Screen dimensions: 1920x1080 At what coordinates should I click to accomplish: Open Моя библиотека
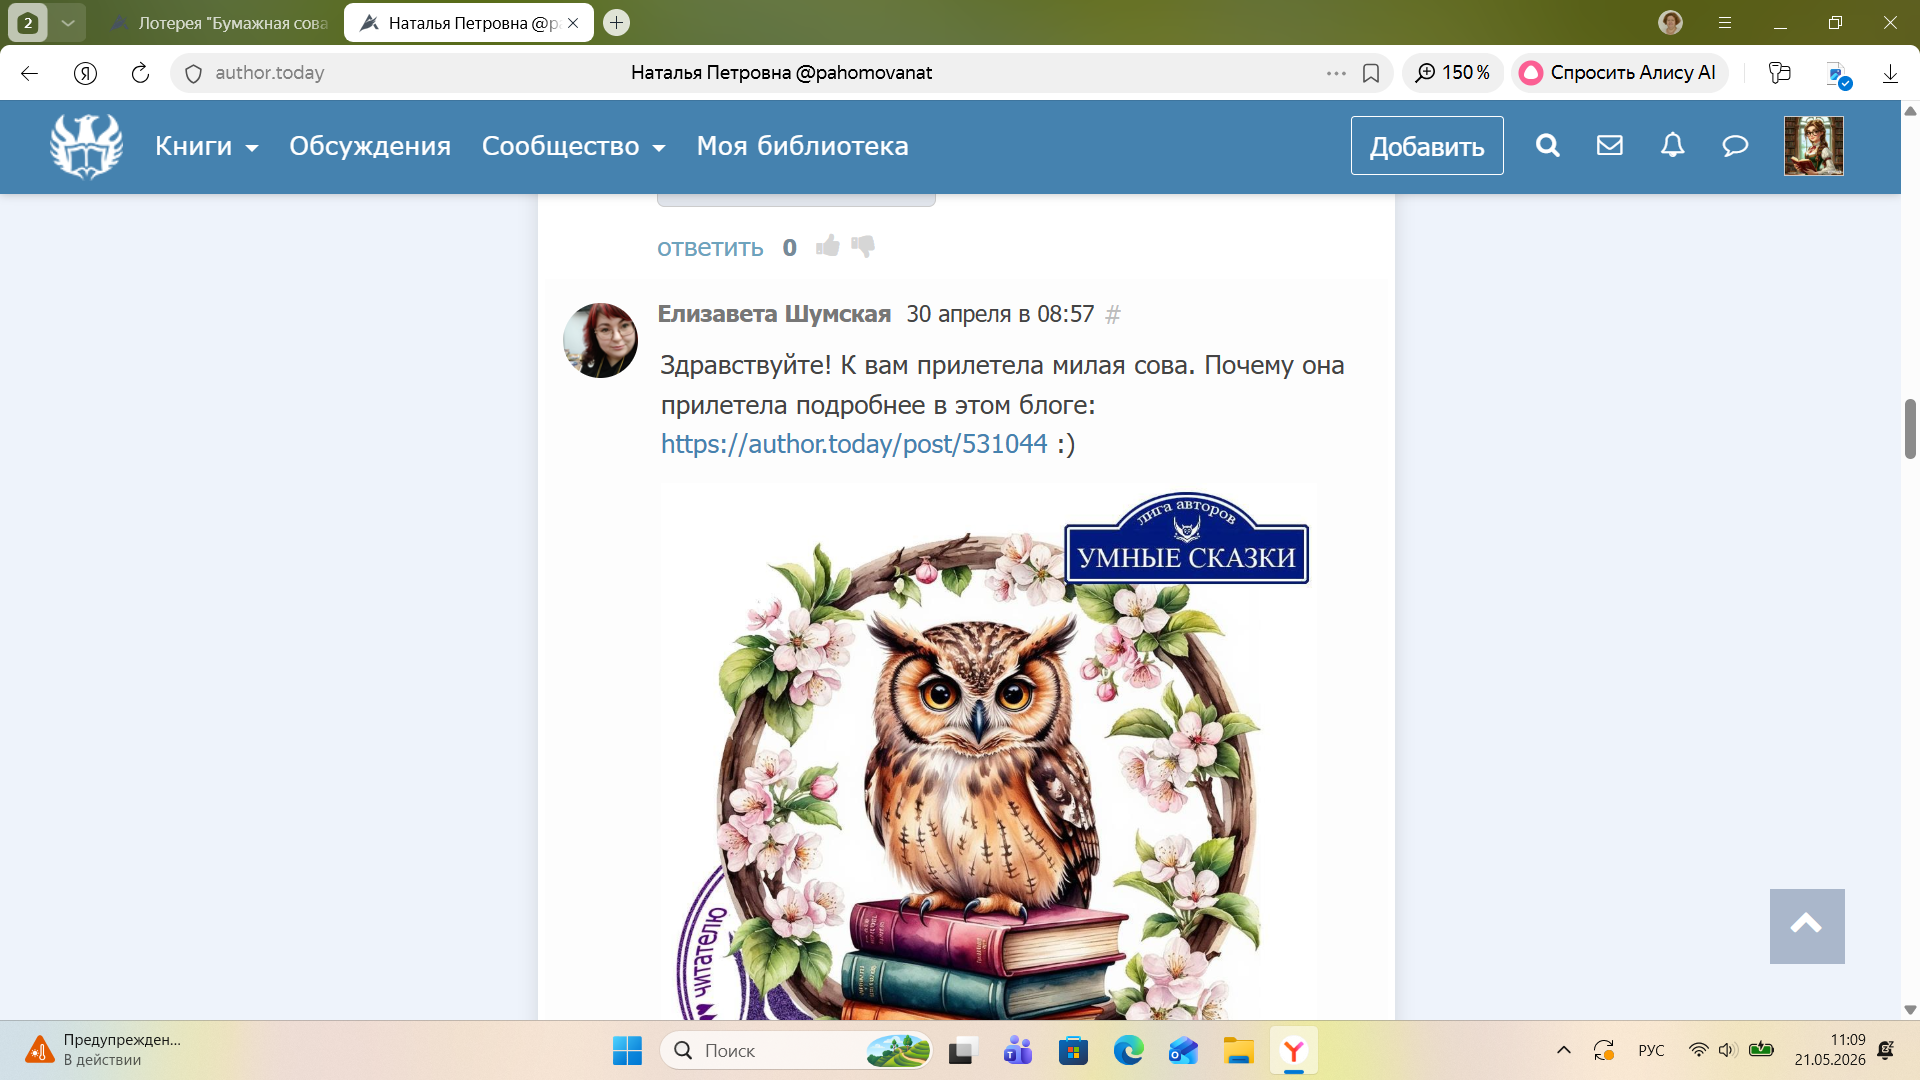(x=802, y=146)
